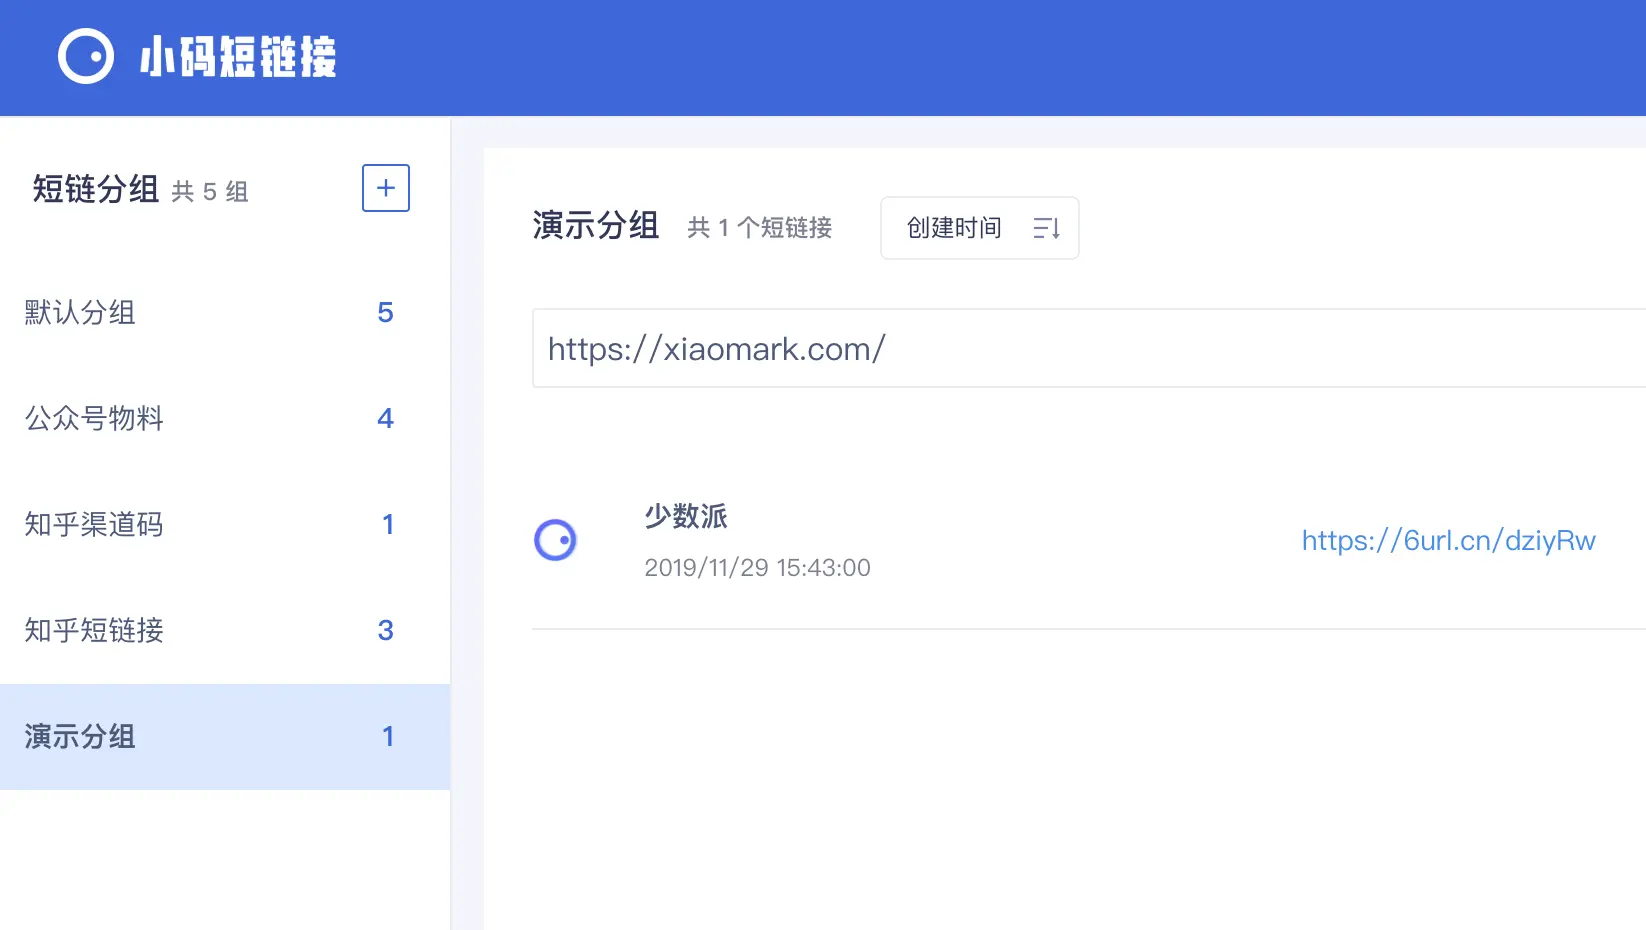Click the sort order icon beside 创建时间
The width and height of the screenshot is (1646, 930).
pos(1046,228)
